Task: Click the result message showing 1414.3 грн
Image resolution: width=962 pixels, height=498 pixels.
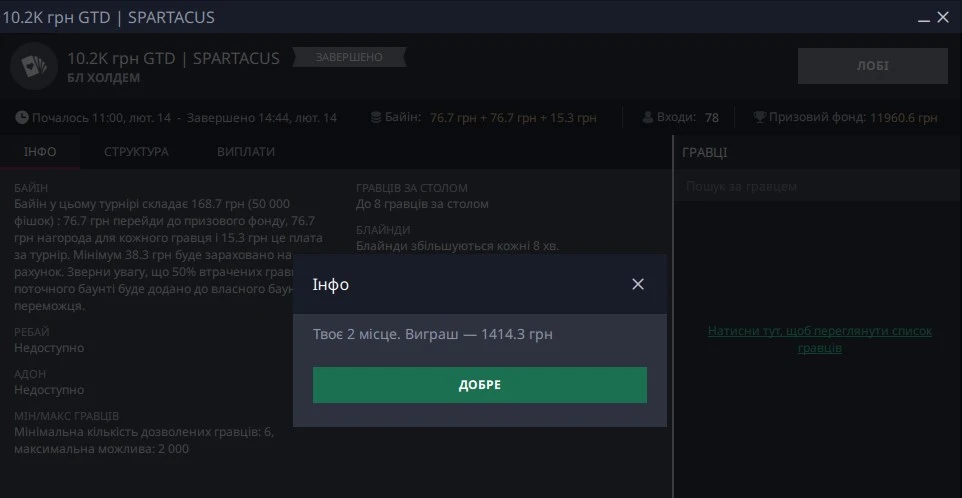Action: (x=433, y=334)
